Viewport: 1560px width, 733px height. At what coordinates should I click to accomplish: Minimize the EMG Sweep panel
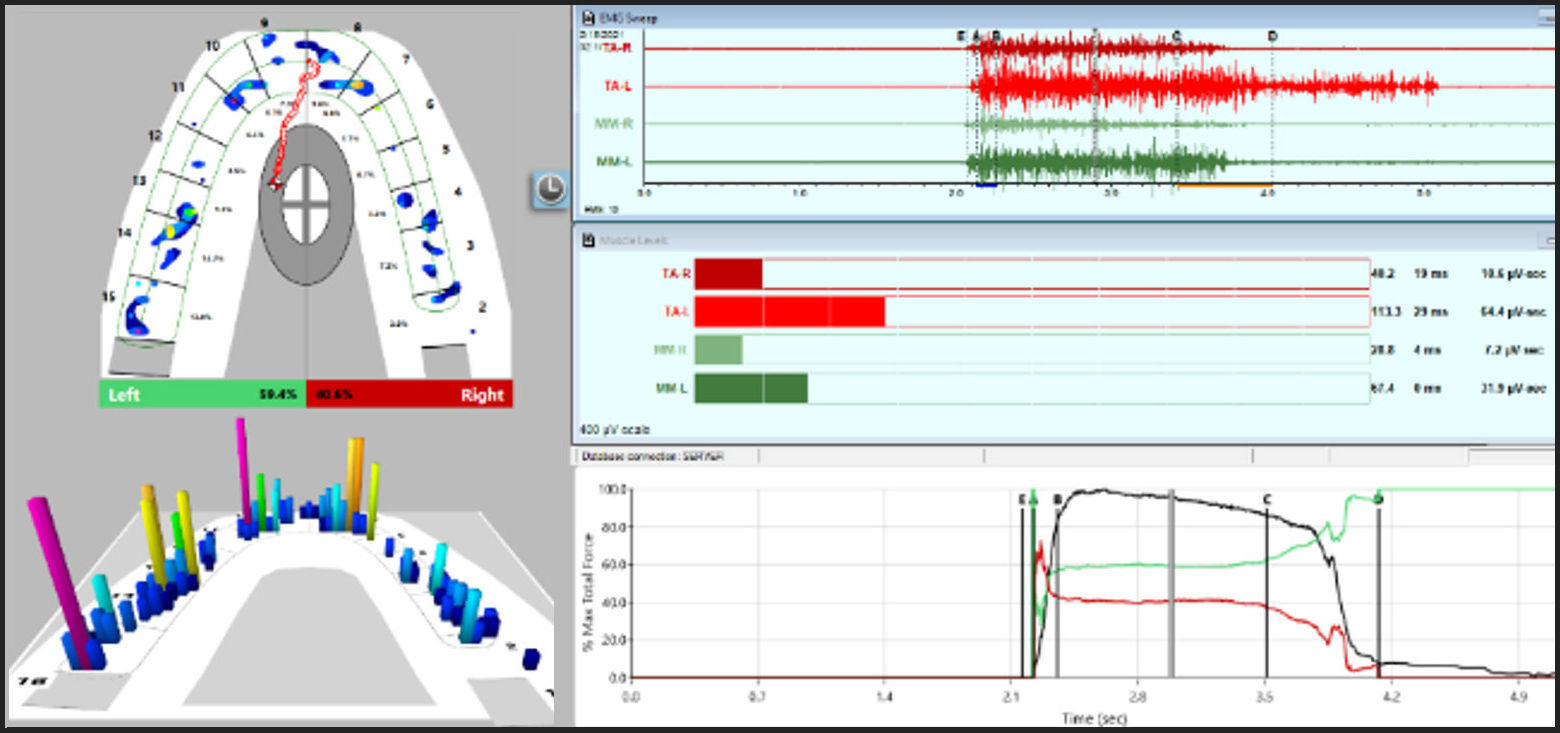click(x=1546, y=18)
